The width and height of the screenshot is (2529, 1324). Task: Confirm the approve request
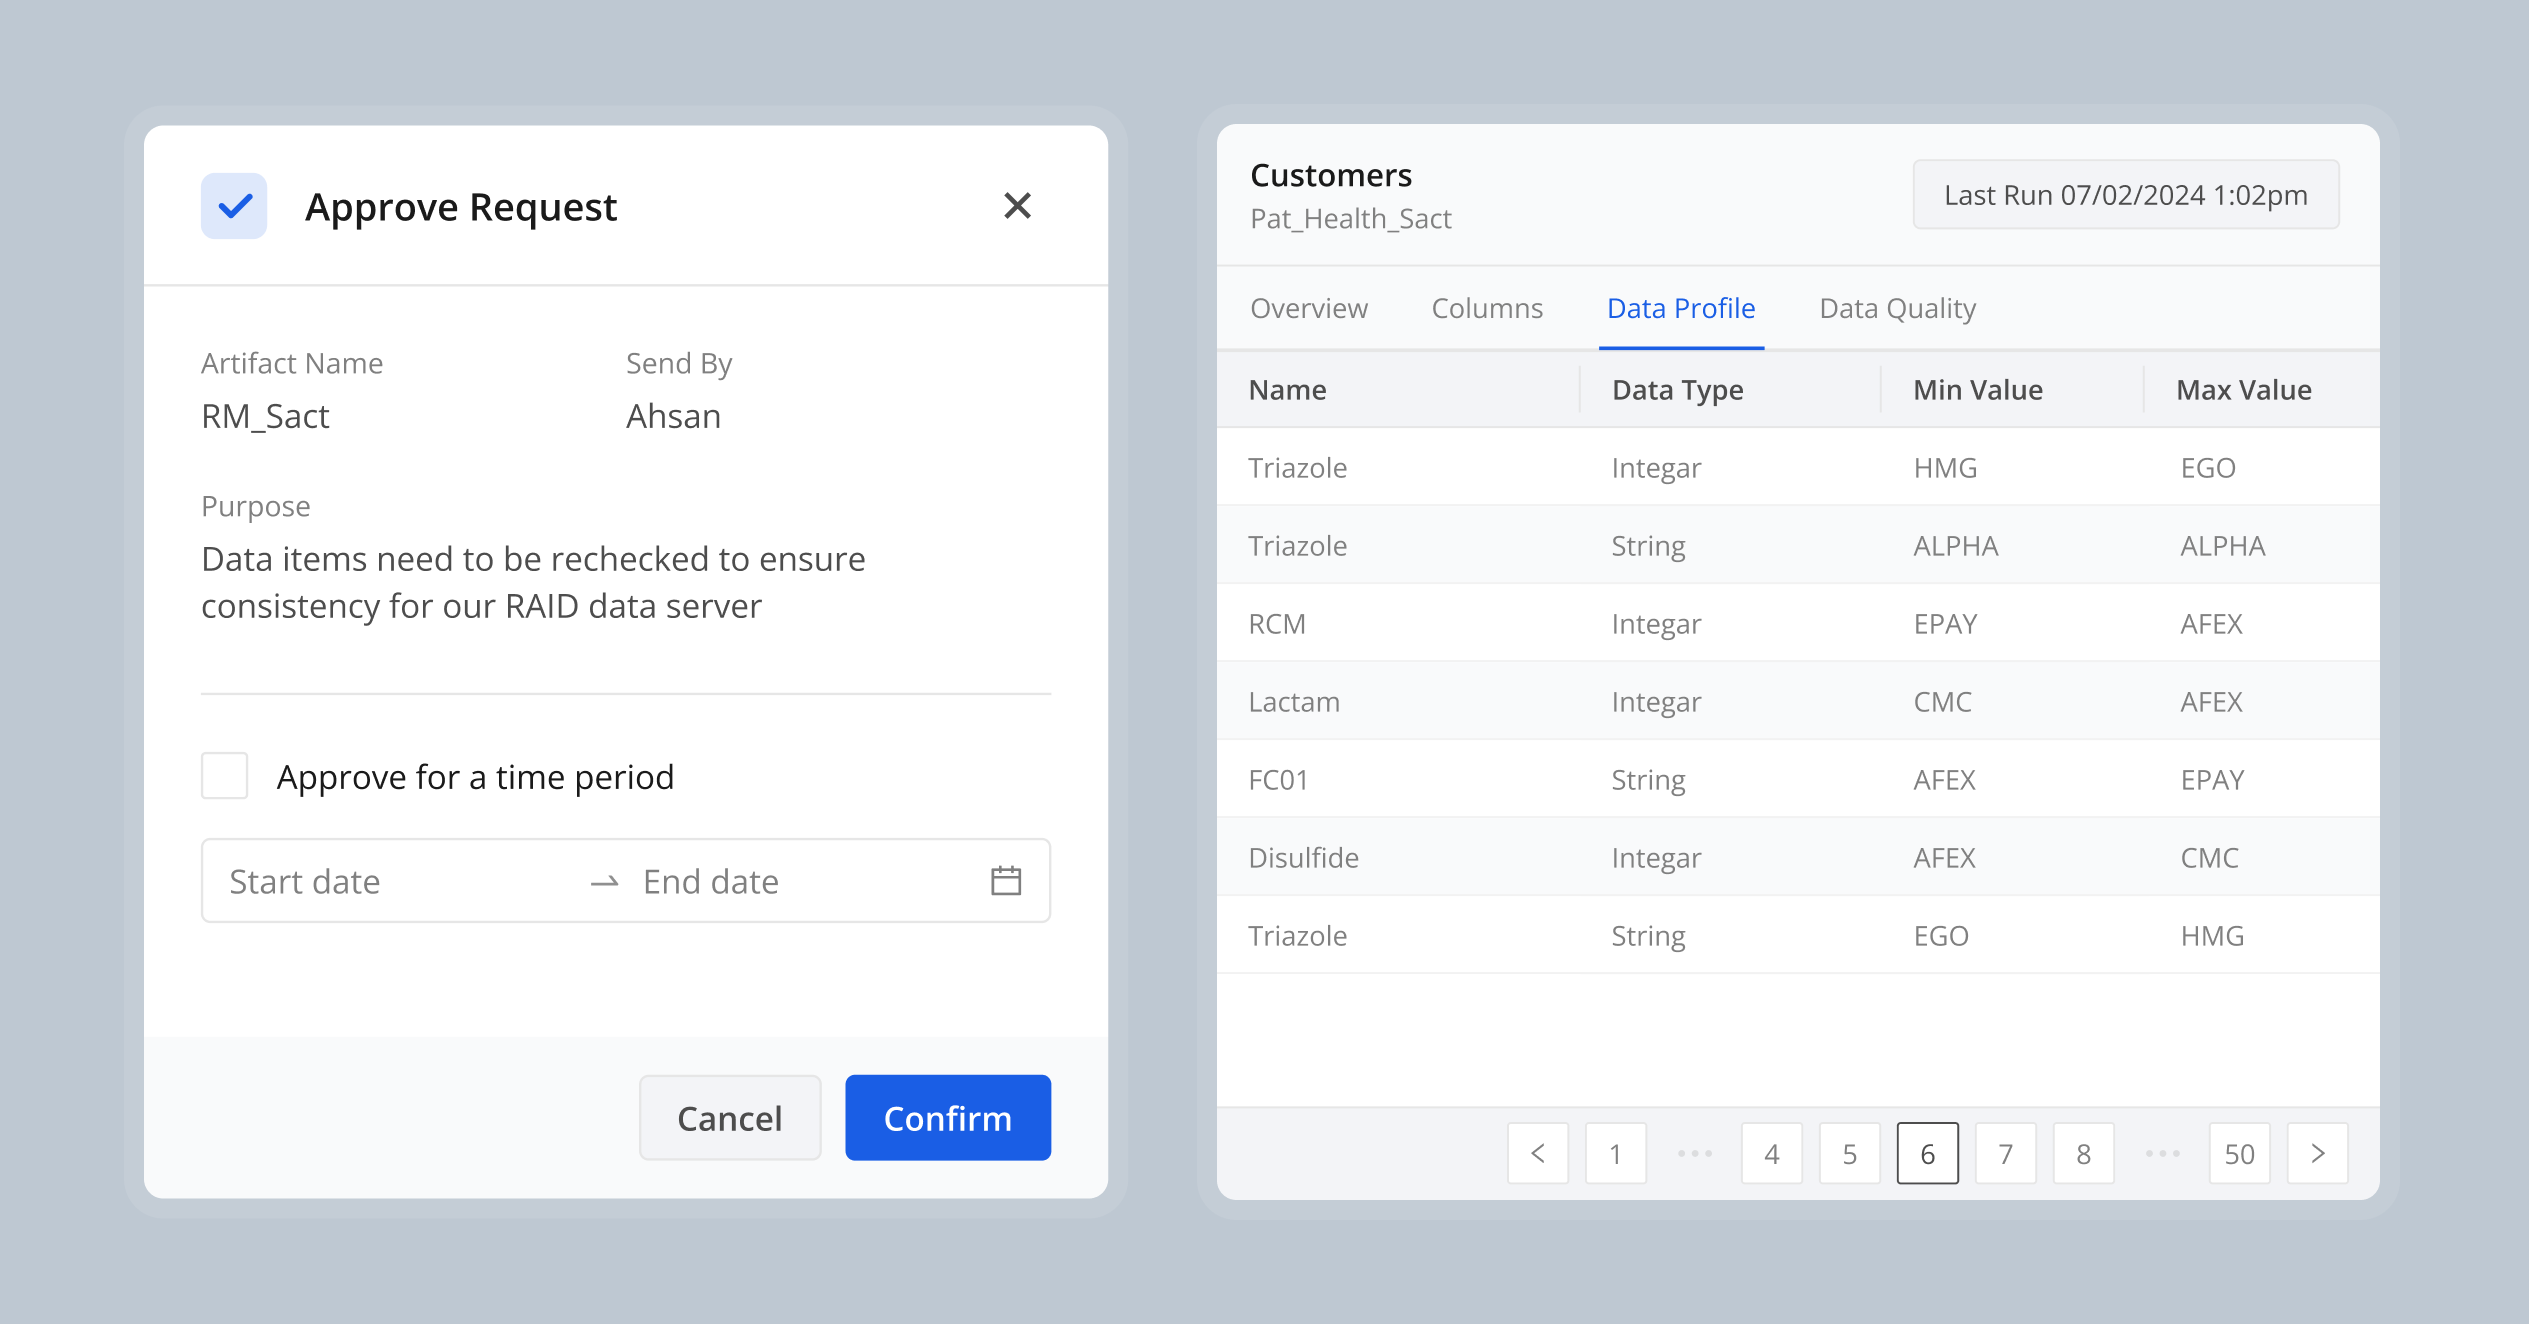[948, 1118]
